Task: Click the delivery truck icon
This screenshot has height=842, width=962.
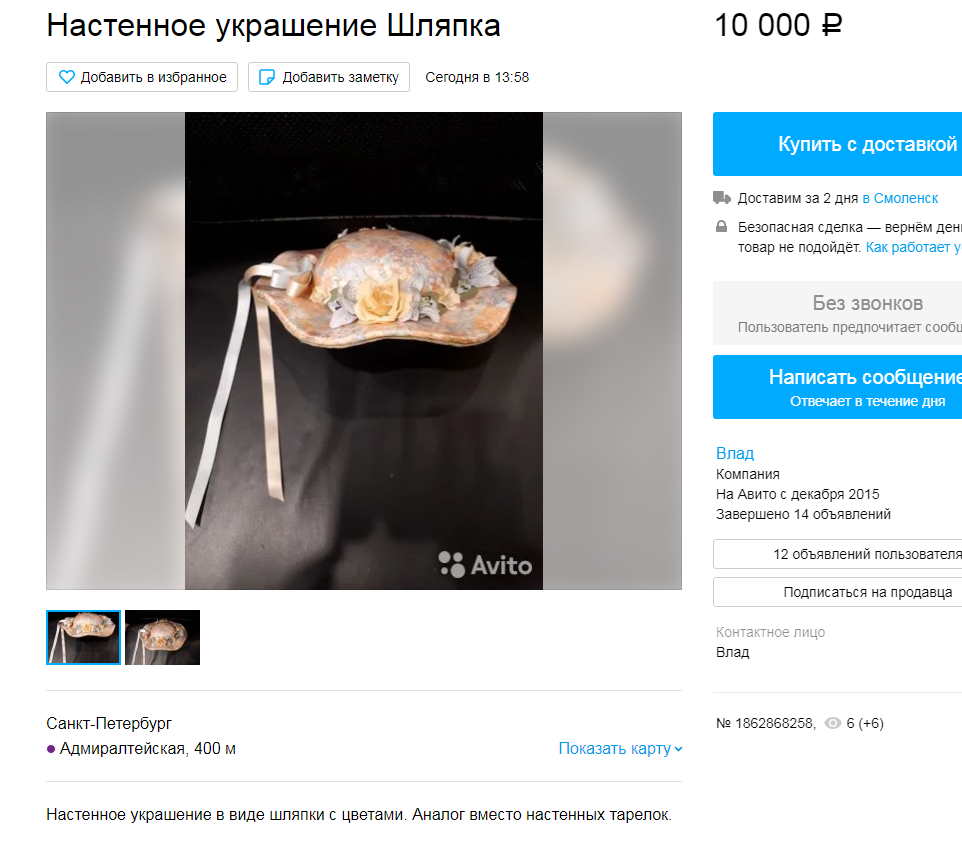Action: [x=722, y=198]
